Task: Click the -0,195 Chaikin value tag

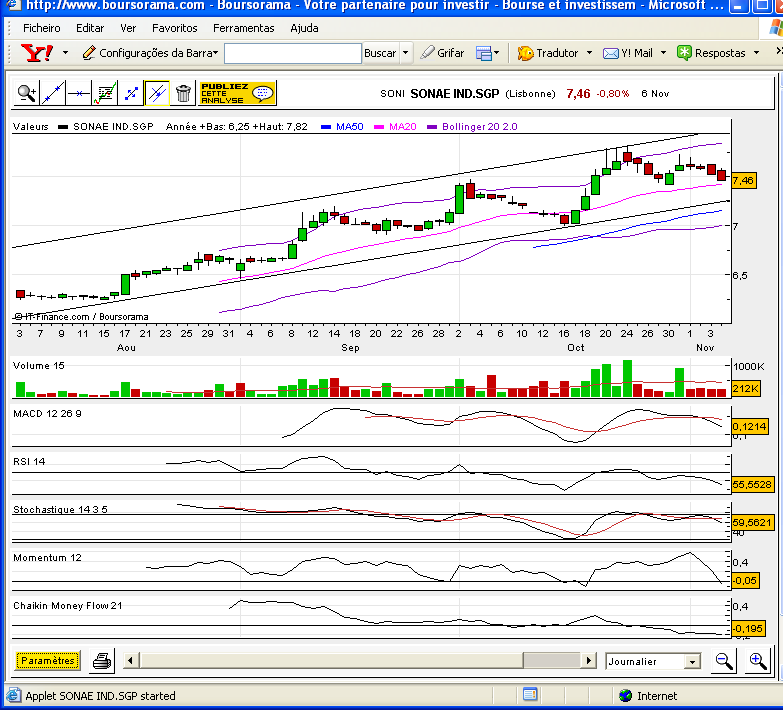Action: [748, 628]
